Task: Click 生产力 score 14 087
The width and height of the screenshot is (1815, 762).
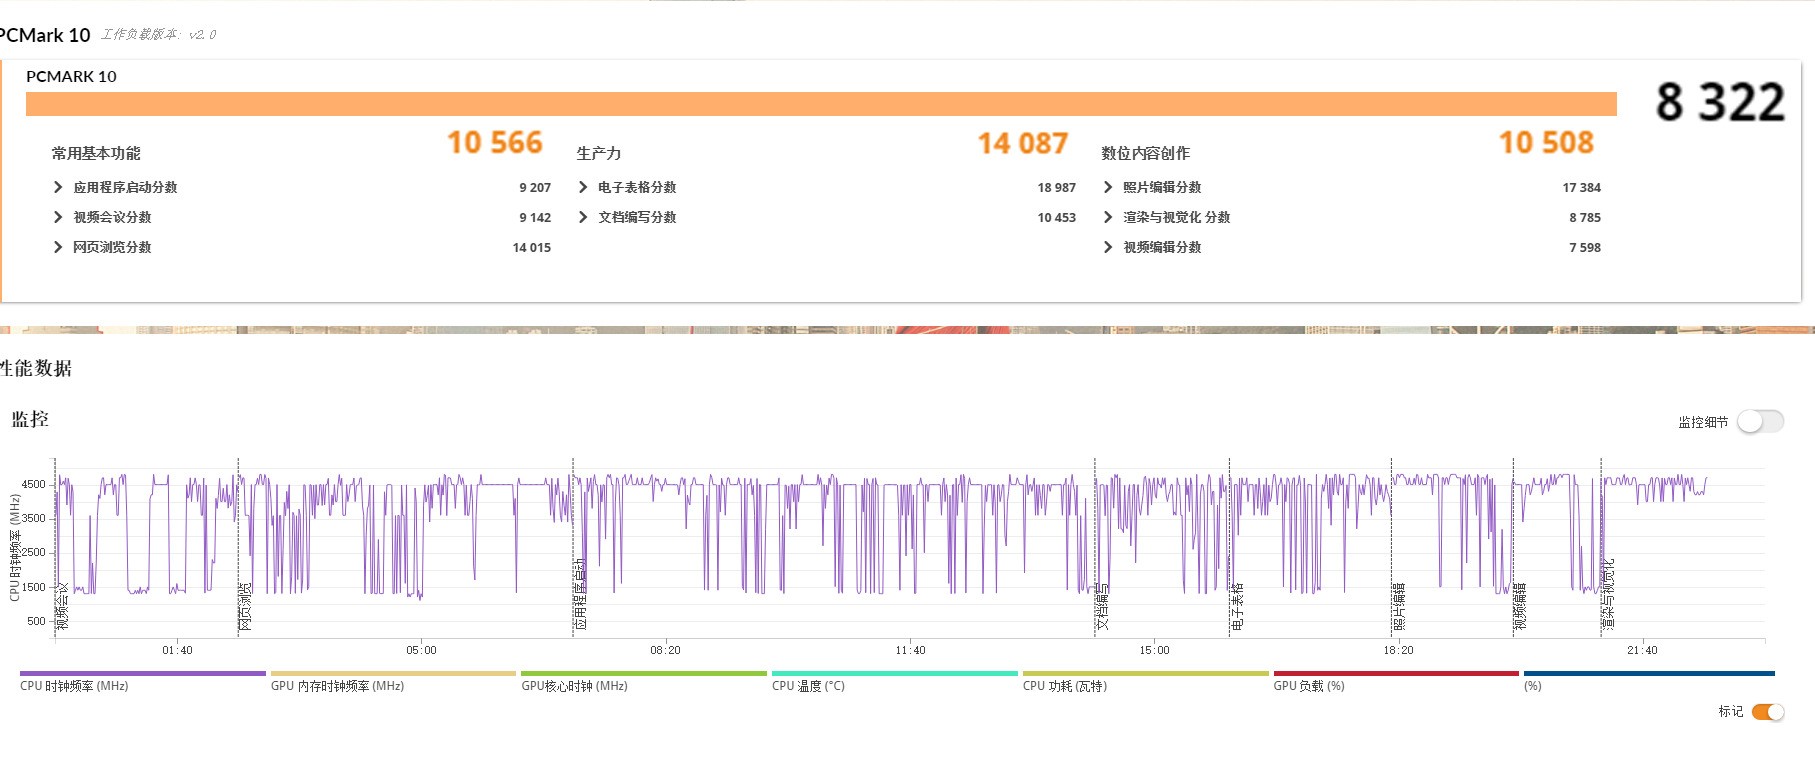Action: pos(1023,143)
